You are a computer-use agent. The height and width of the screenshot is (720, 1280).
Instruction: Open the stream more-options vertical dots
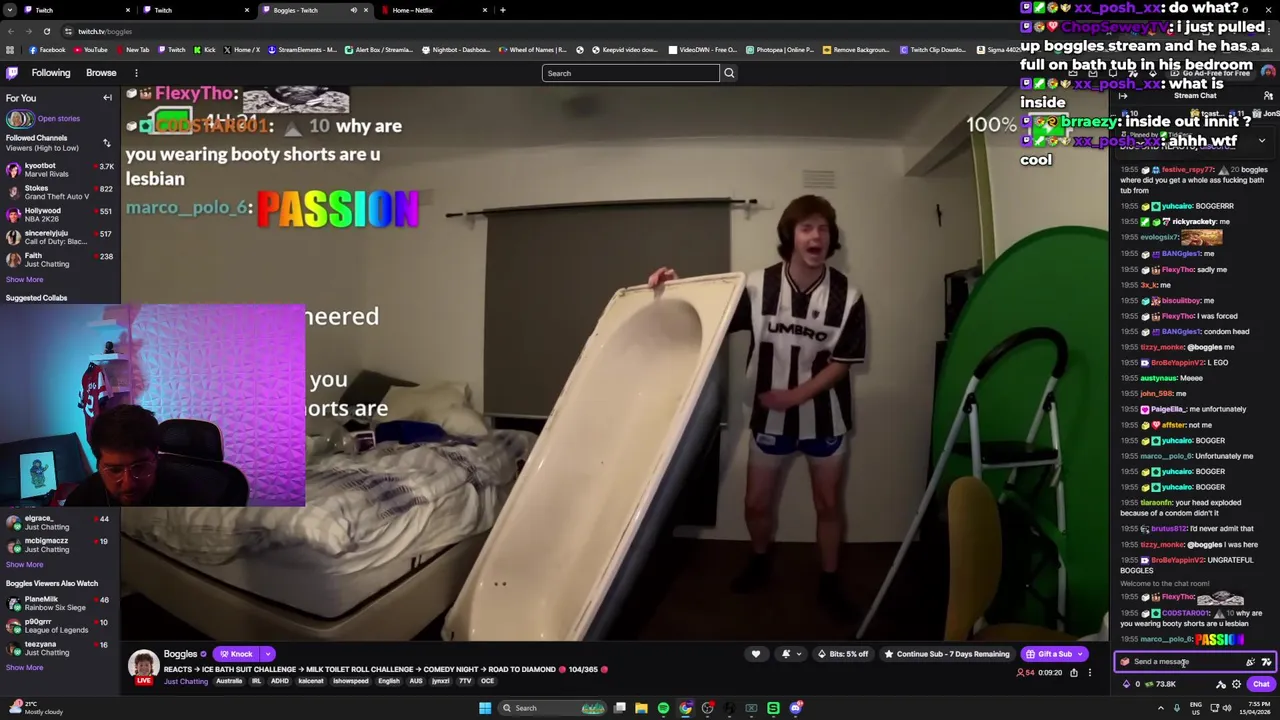point(1092,673)
